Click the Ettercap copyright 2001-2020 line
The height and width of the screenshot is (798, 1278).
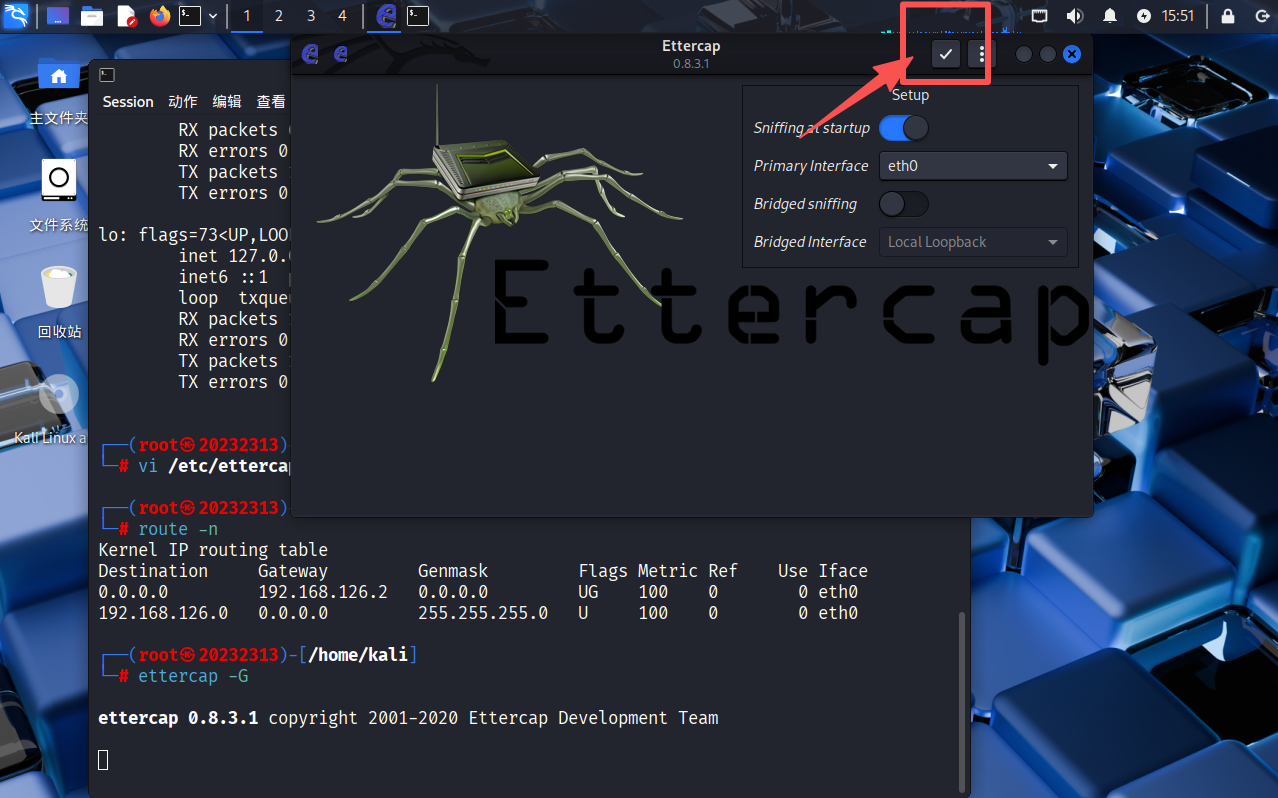pos(408,718)
